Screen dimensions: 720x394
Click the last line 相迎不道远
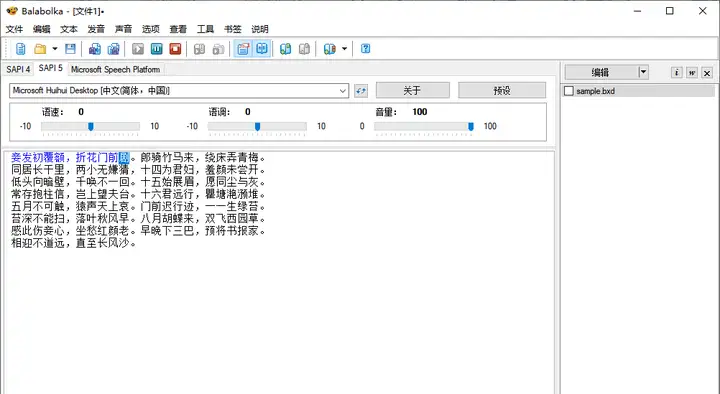(73, 243)
